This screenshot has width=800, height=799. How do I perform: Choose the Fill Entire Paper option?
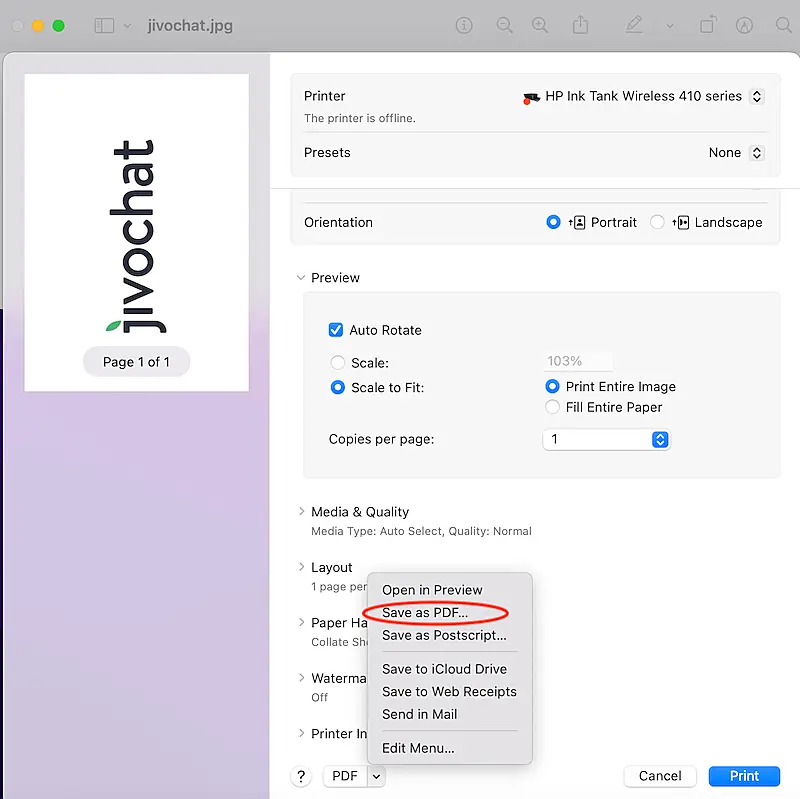point(552,407)
